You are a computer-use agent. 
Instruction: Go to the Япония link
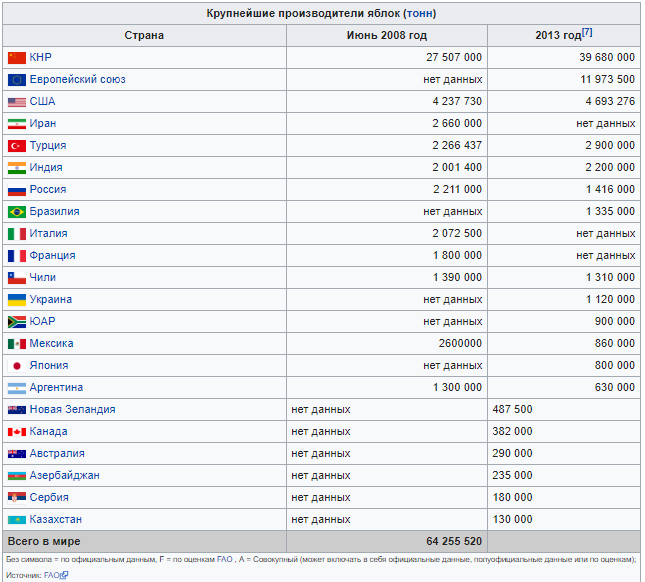pyautogui.click(x=49, y=366)
